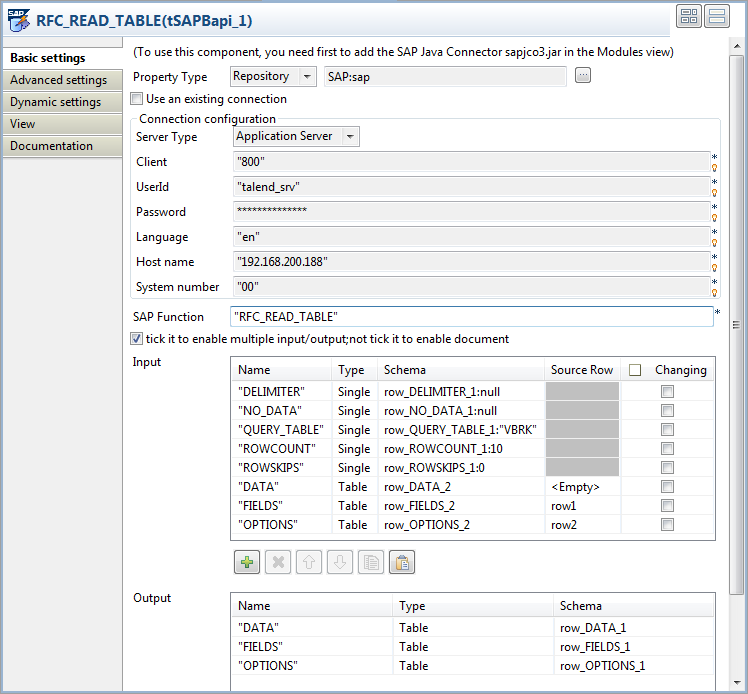This screenshot has height=694, width=748.
Task: Check the Changing box for "DELIMITER" row
Action: pos(667,392)
